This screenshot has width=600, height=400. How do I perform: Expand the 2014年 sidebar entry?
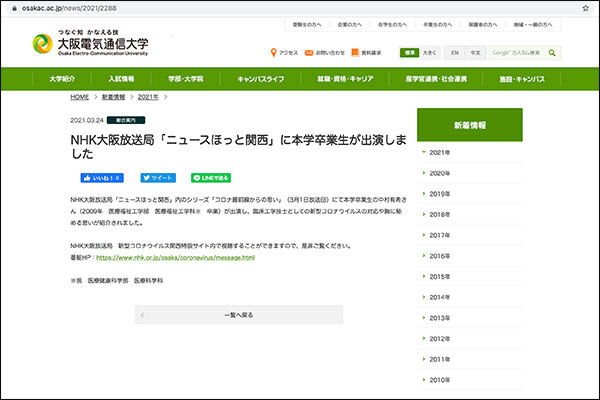coord(470,297)
